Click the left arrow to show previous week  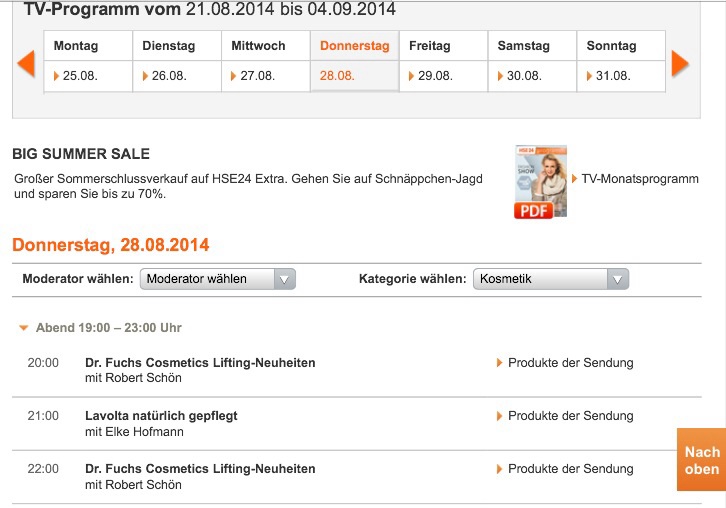tap(26, 63)
